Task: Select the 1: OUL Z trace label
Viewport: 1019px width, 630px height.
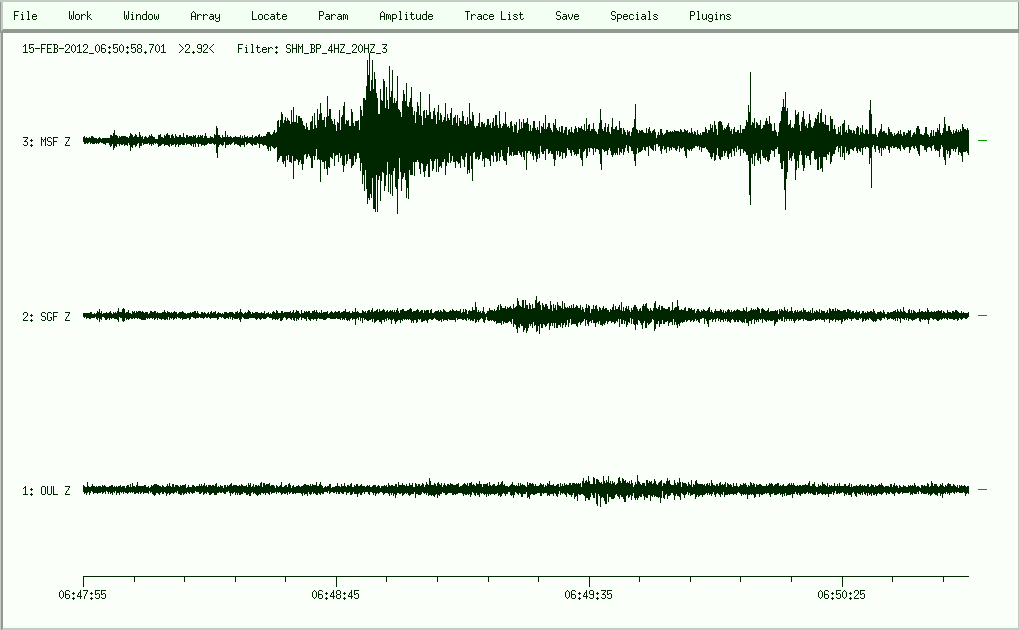Action: click(x=47, y=491)
